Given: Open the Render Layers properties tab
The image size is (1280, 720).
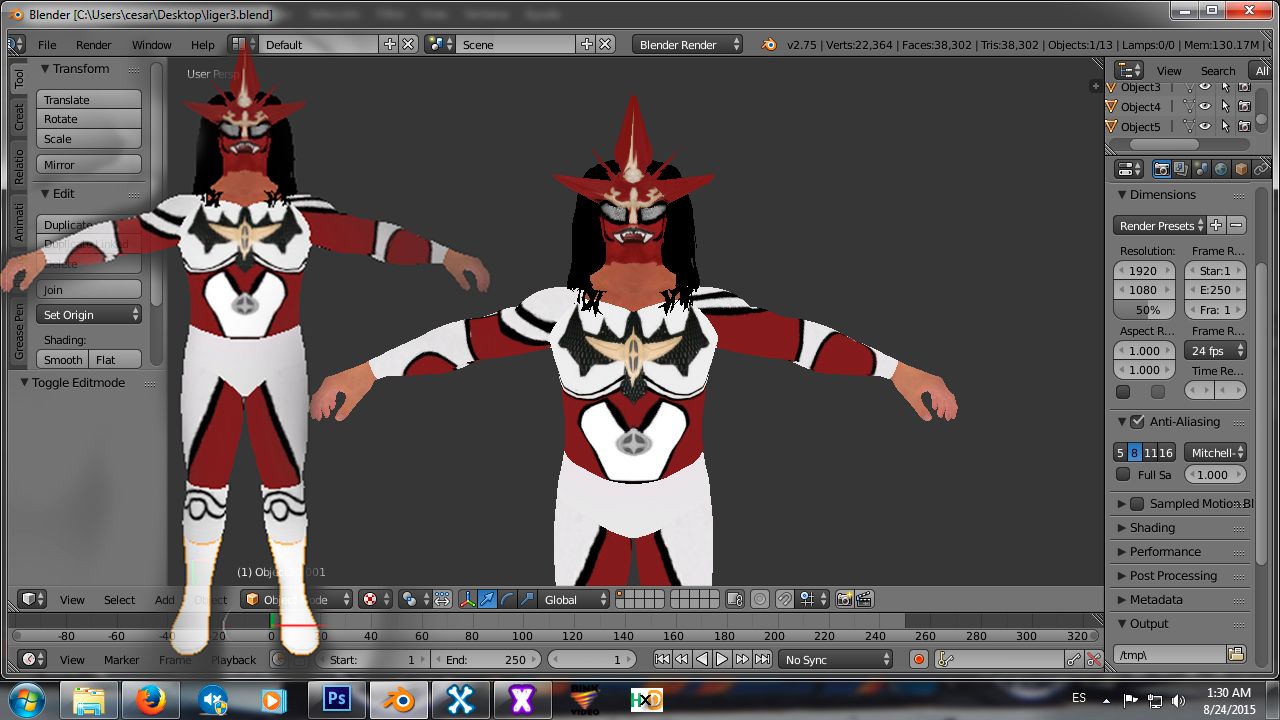Looking at the screenshot, I should click(x=1181, y=169).
